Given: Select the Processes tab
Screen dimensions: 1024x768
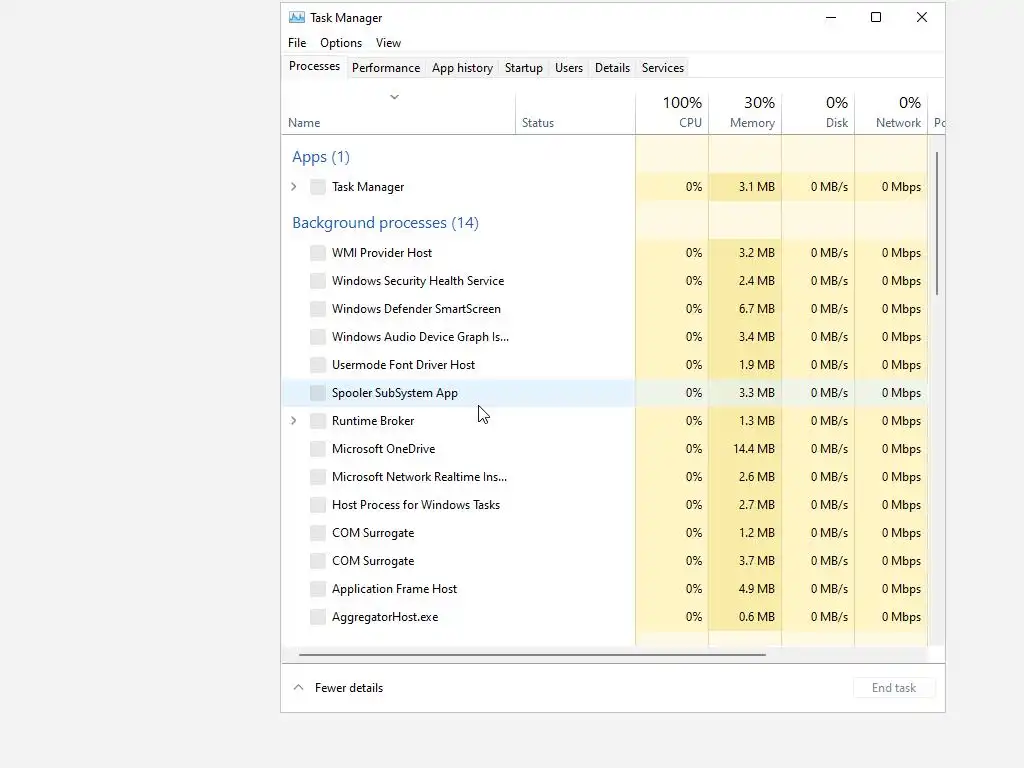Looking at the screenshot, I should coord(314,66).
